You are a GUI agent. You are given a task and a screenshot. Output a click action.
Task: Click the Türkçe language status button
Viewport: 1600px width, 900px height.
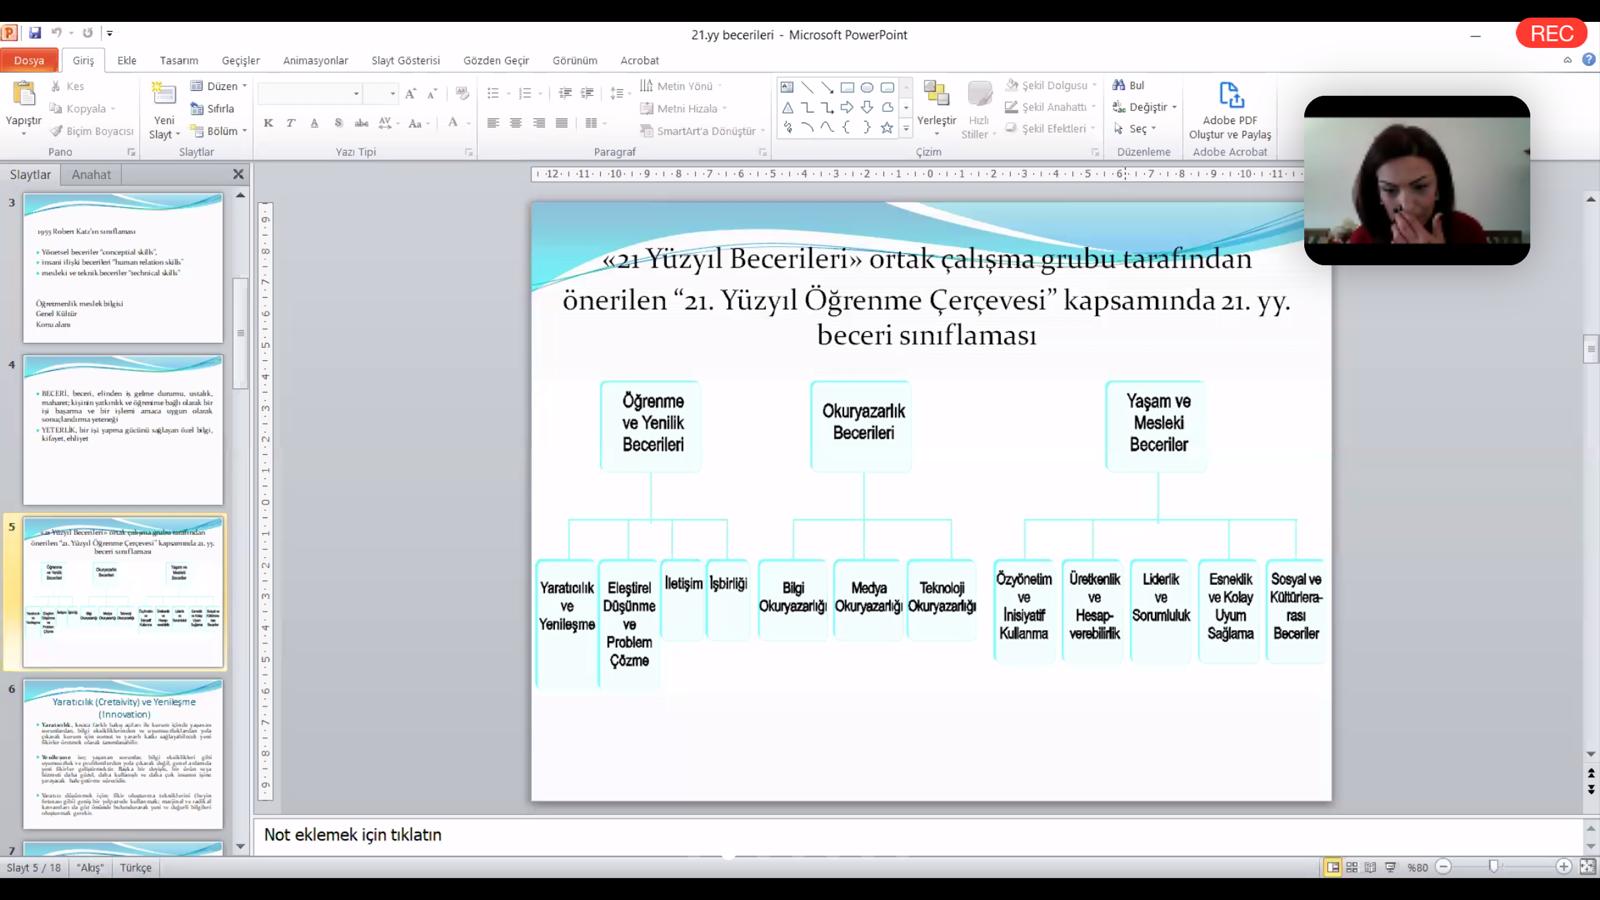[136, 867]
